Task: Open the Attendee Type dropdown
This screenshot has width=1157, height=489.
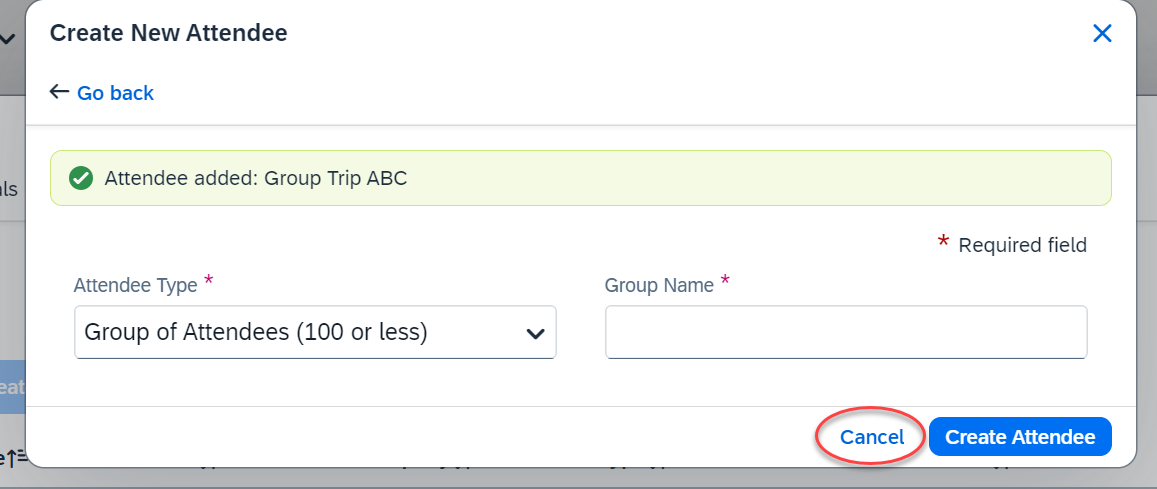Action: tap(315, 333)
